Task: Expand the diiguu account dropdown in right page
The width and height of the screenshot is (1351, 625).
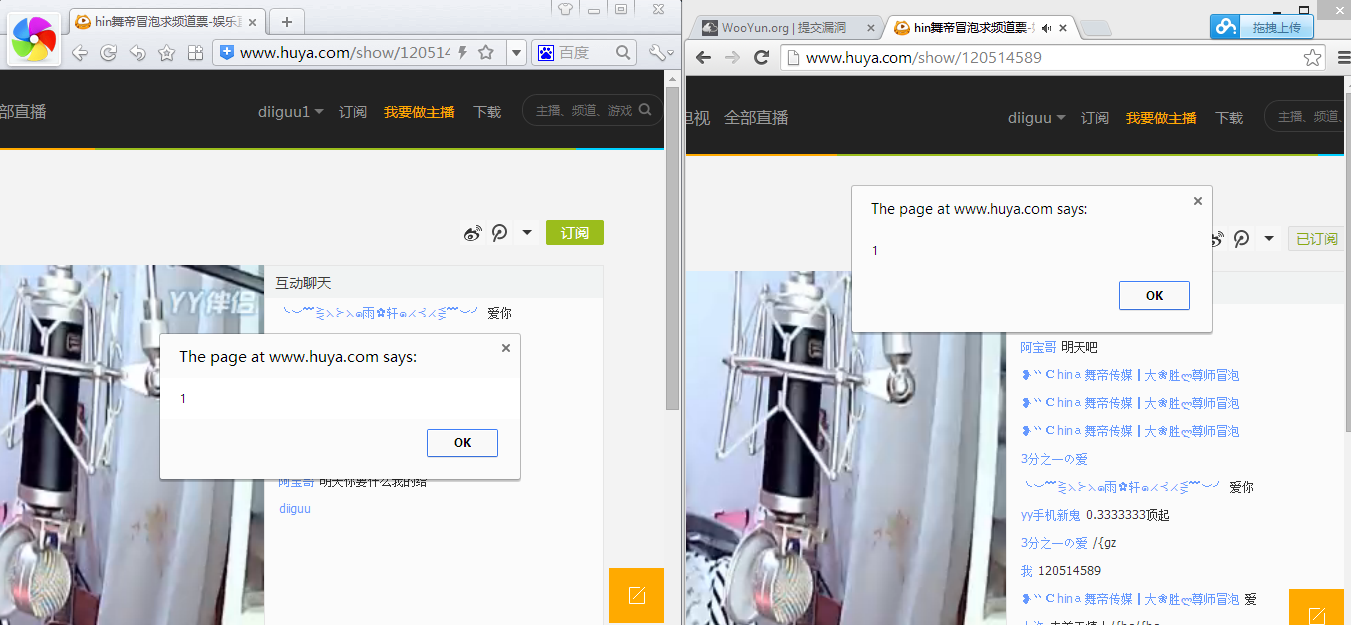Action: [x=1036, y=118]
